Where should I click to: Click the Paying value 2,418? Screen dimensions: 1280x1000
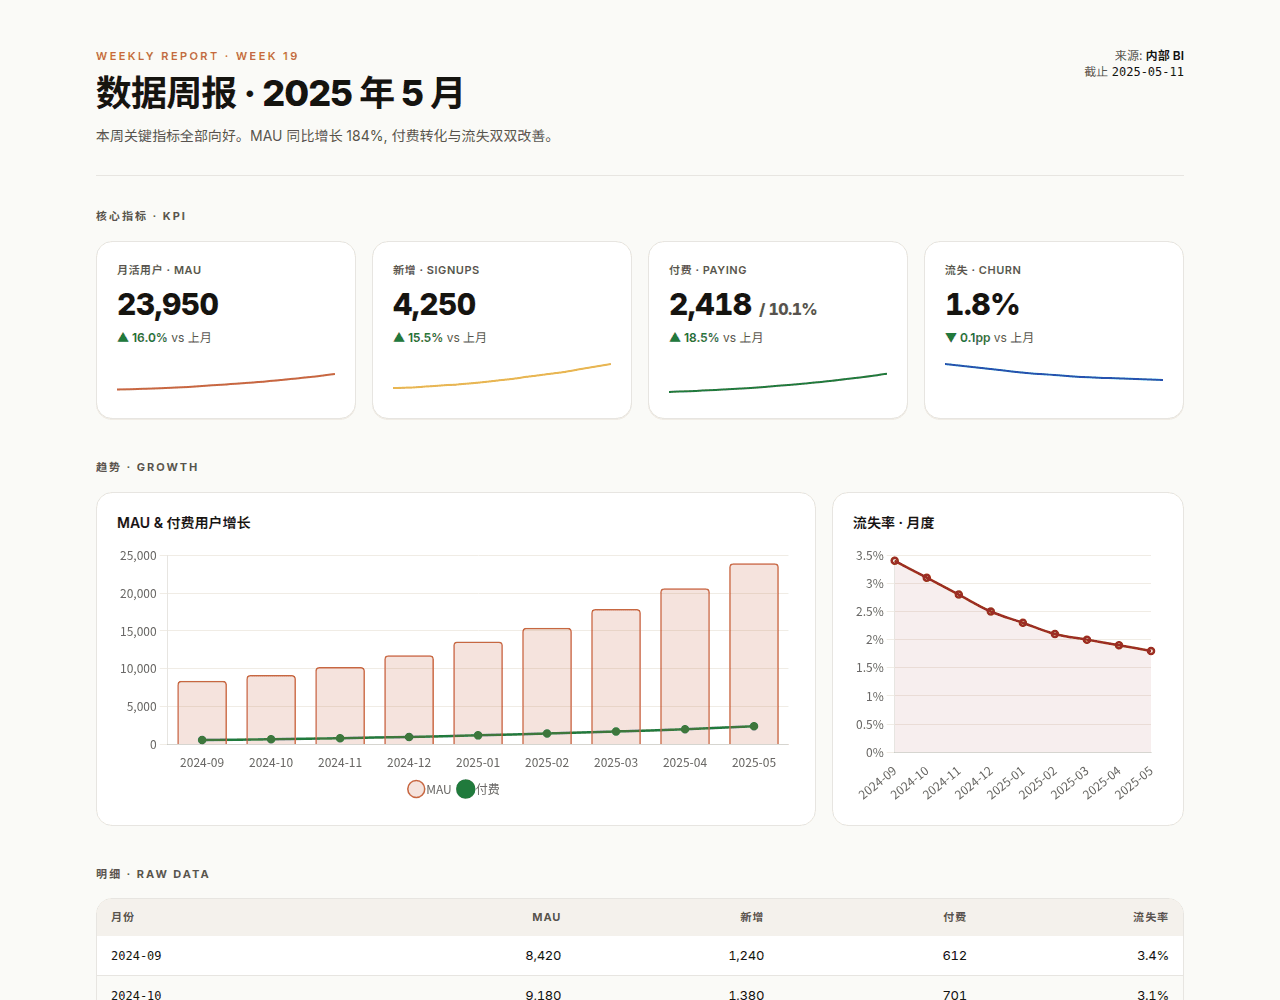pos(710,304)
